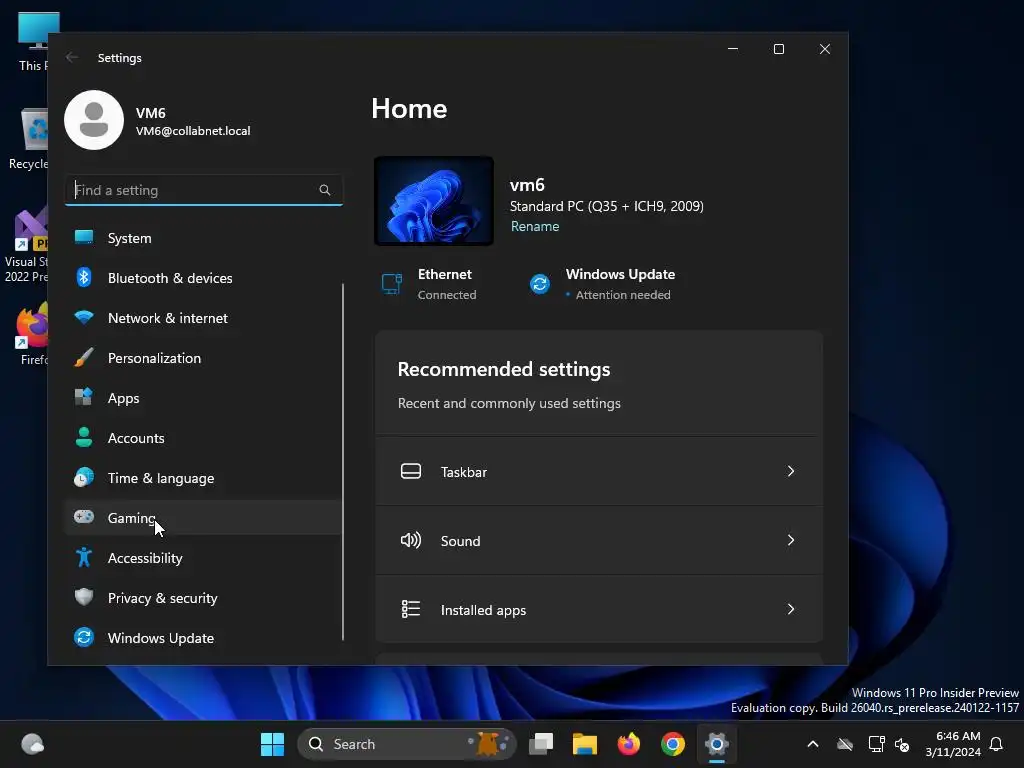Click the Rename link for vm6

click(x=535, y=226)
